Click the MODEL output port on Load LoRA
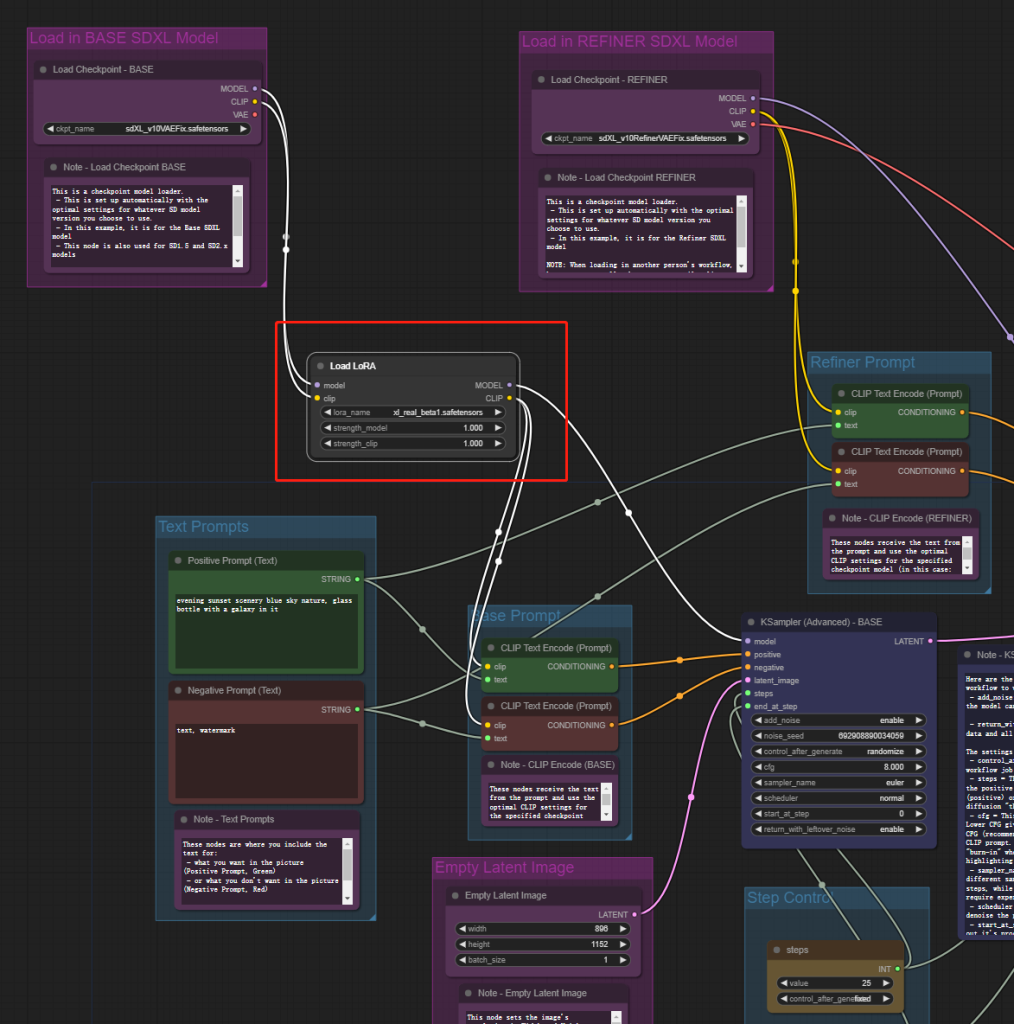This screenshot has height=1024, width=1014. coord(510,385)
